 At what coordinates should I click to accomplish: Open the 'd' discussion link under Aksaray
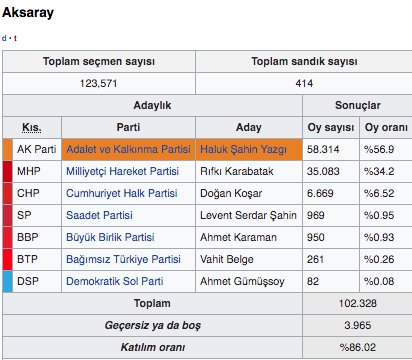tap(4, 38)
